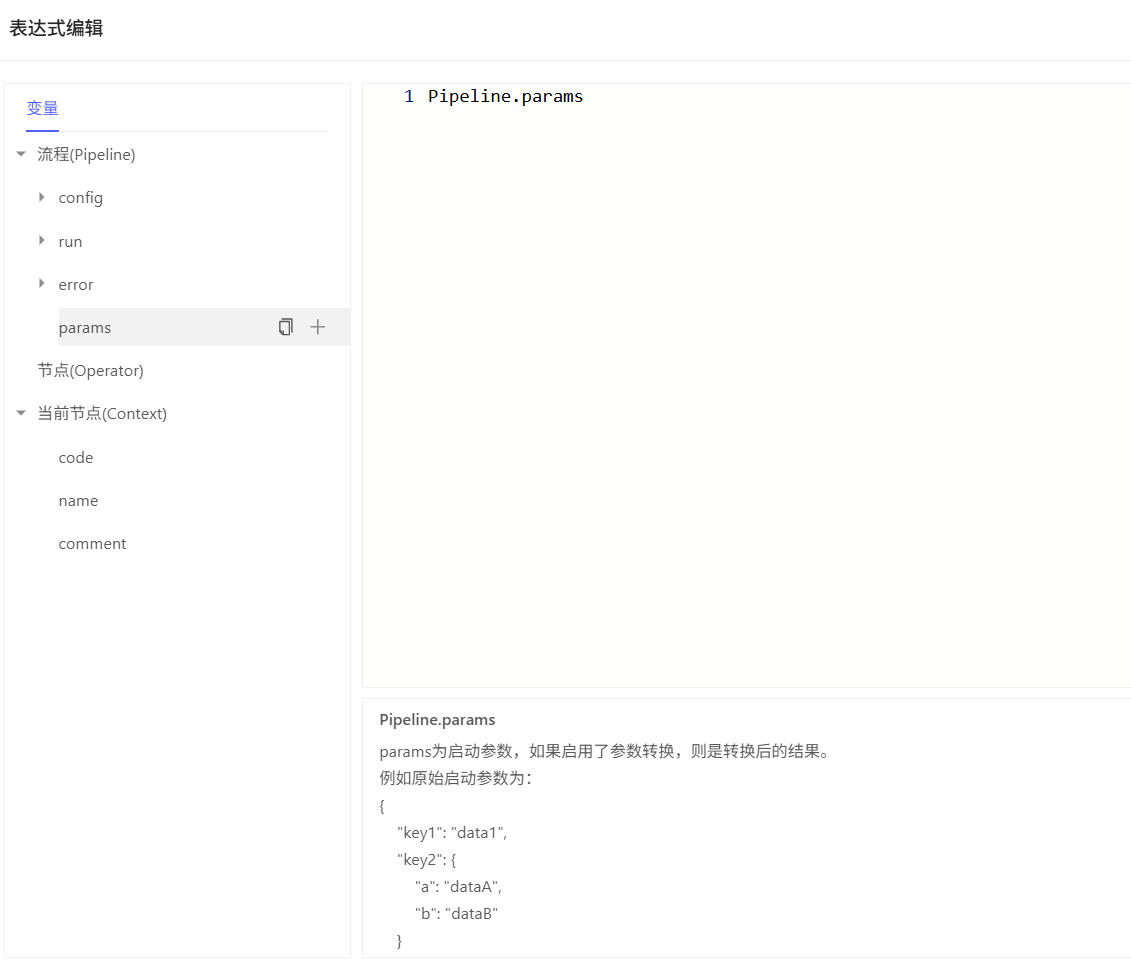Viewport: 1131px width, 976px height.
Task: Select the run label in tree
Action: pyautogui.click(x=70, y=242)
